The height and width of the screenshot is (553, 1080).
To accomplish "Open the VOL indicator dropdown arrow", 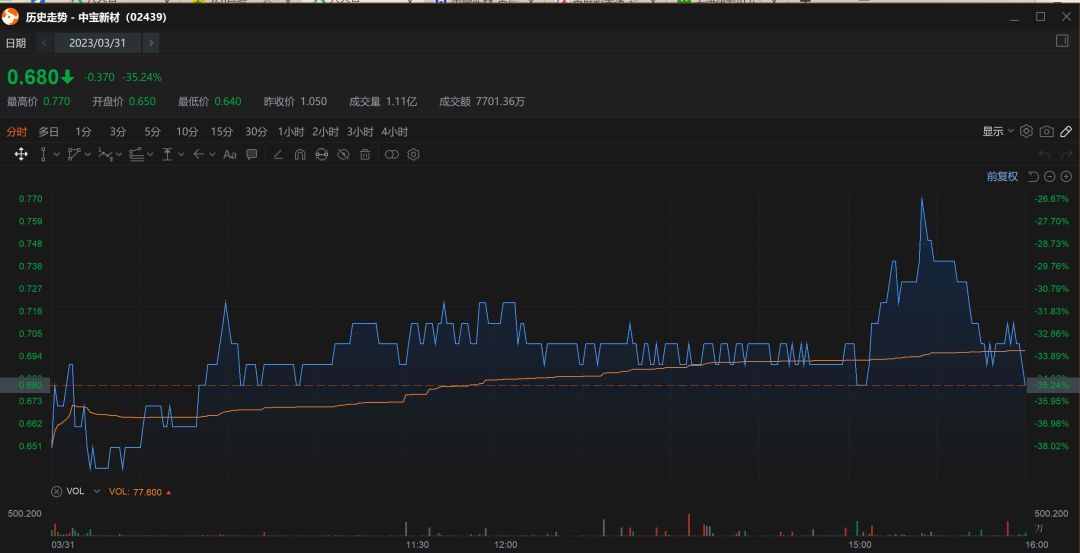I will pyautogui.click(x=97, y=492).
